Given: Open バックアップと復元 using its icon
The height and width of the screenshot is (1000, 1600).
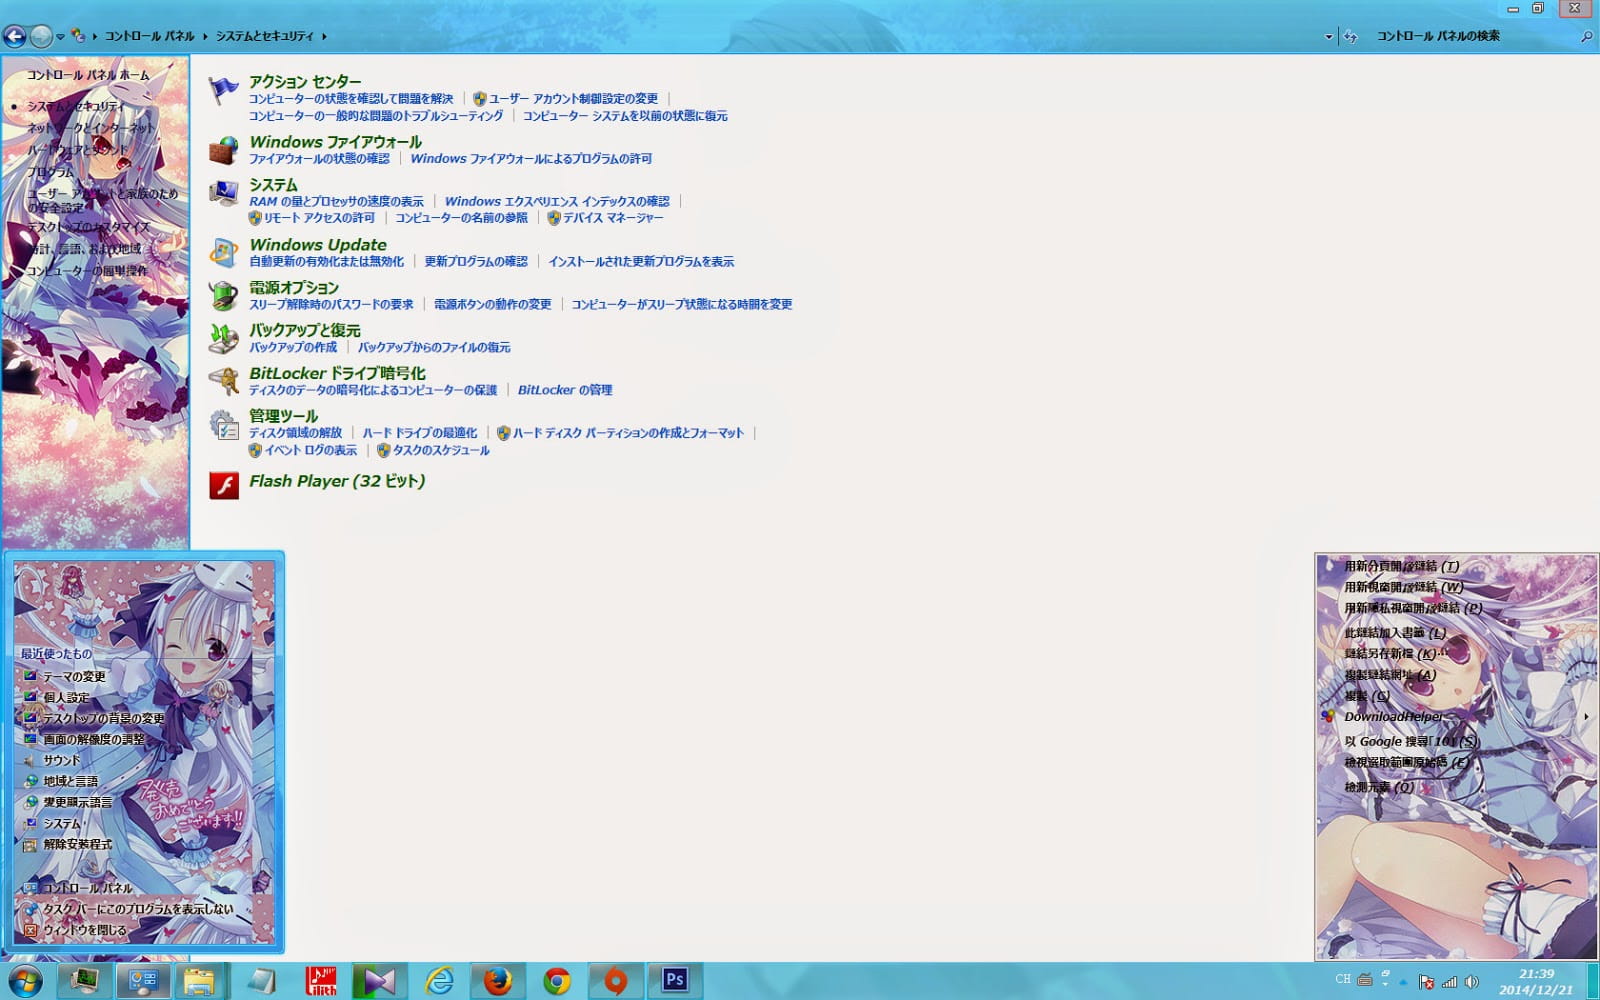Looking at the screenshot, I should (222, 337).
